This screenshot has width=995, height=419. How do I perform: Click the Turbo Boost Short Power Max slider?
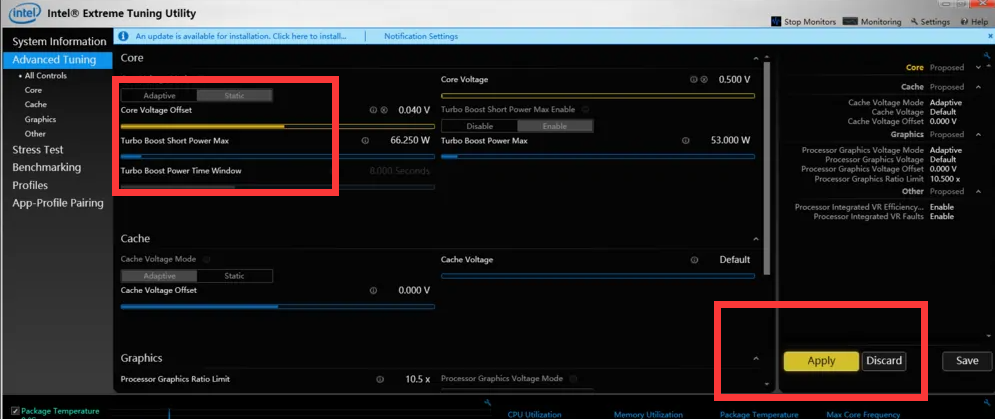[277, 156]
